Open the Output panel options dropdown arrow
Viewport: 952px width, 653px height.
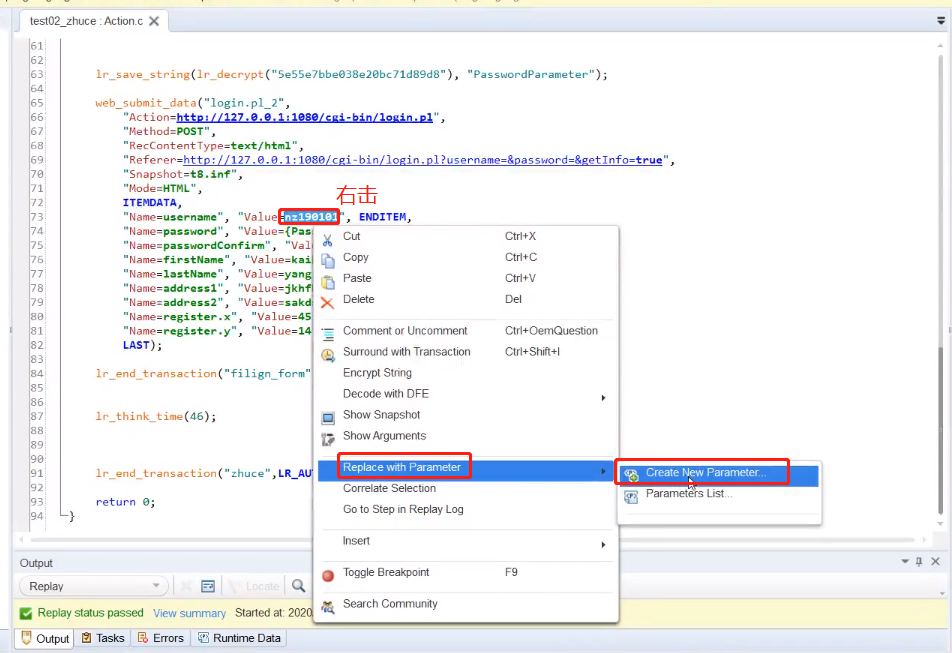click(x=905, y=561)
